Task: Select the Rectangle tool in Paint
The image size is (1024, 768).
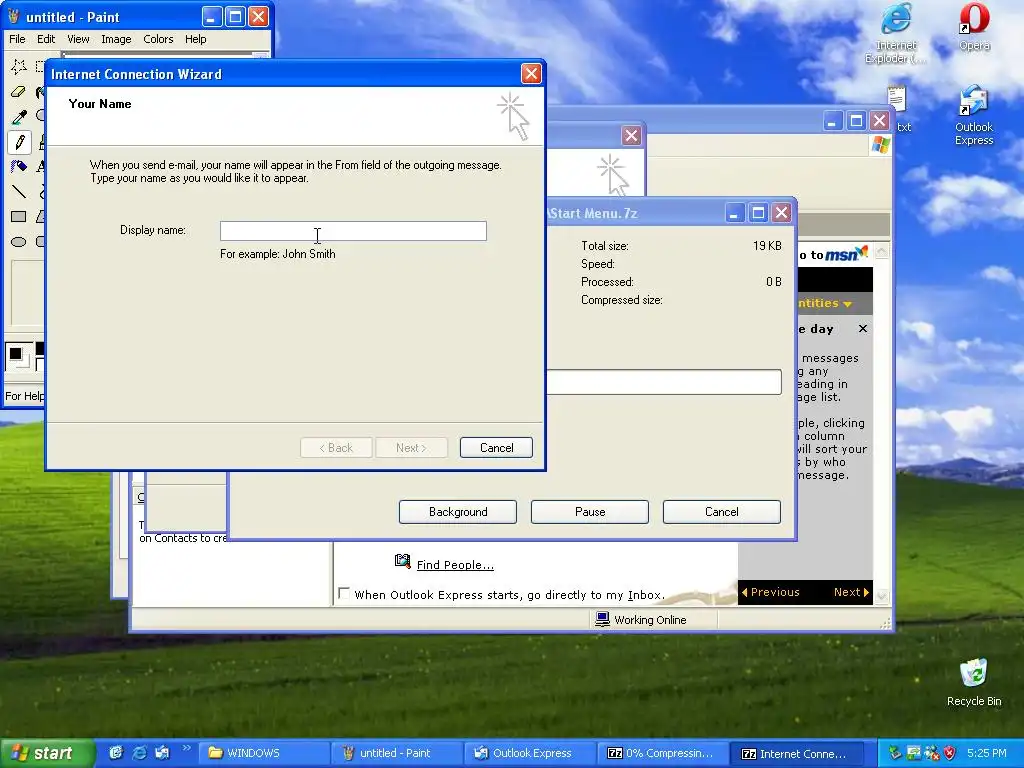Action: 18,216
